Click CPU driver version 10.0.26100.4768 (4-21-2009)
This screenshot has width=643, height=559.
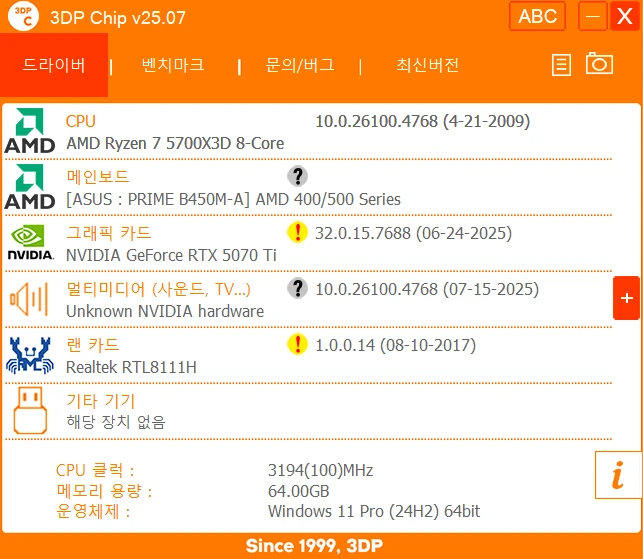tap(423, 121)
